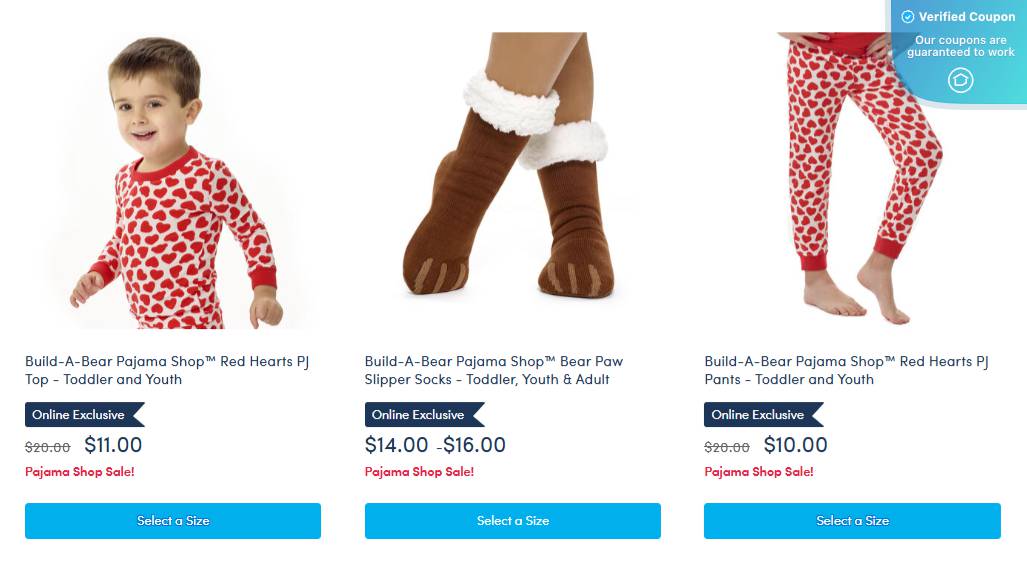Screen dimensions: 1027x573
Task: Click the Verified Coupon checkmark icon
Action: [x=908, y=17]
